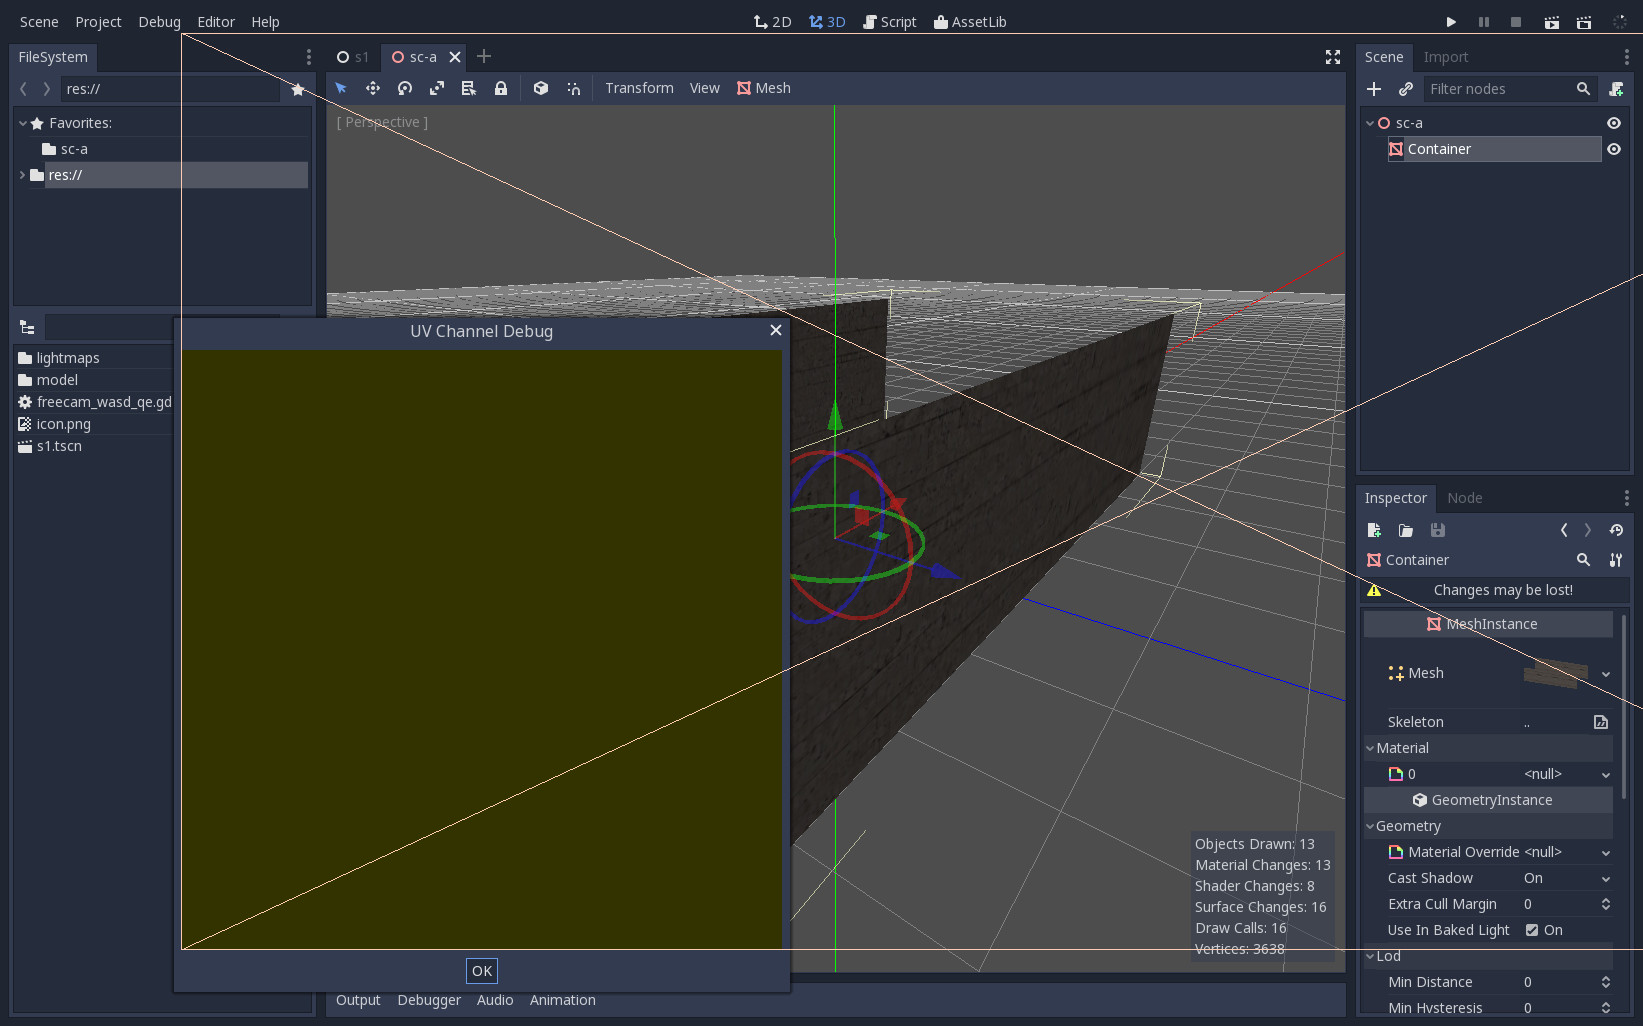Click the list selectable nodes icon
1643x1026 pixels.
[469, 88]
